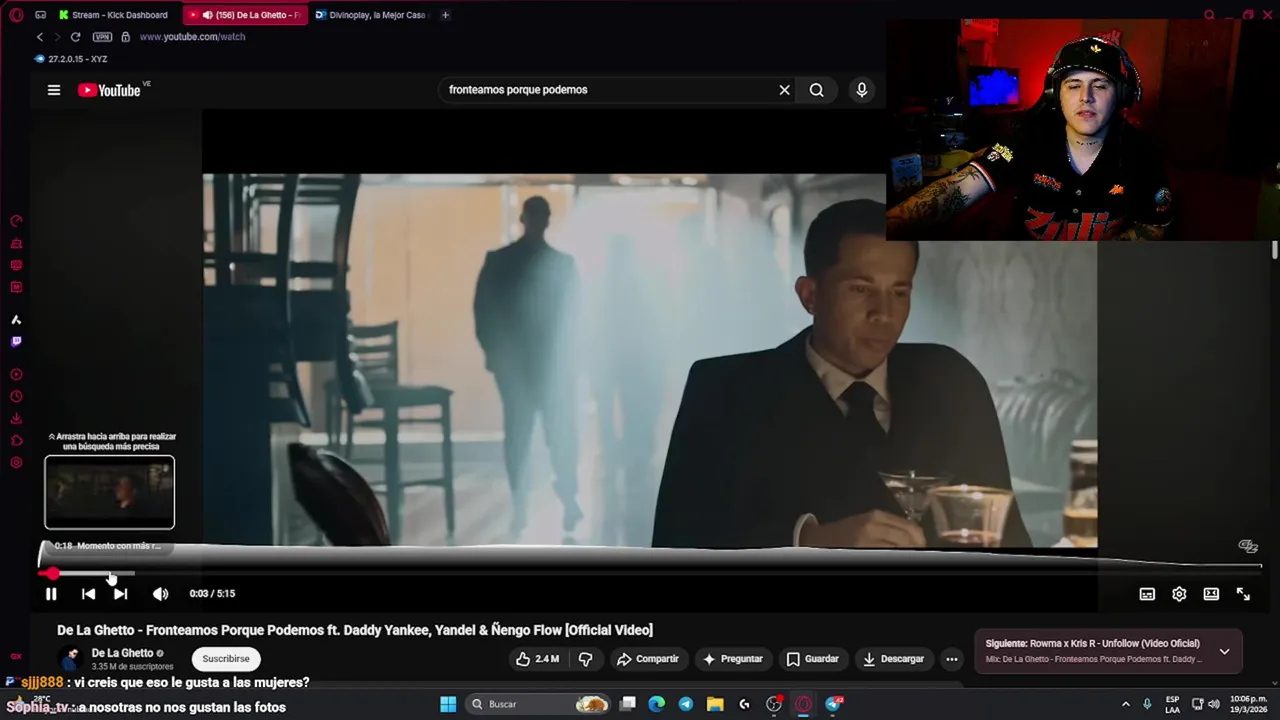
Task: Subscribe with the Suscribirse button
Action: pyautogui.click(x=226, y=659)
